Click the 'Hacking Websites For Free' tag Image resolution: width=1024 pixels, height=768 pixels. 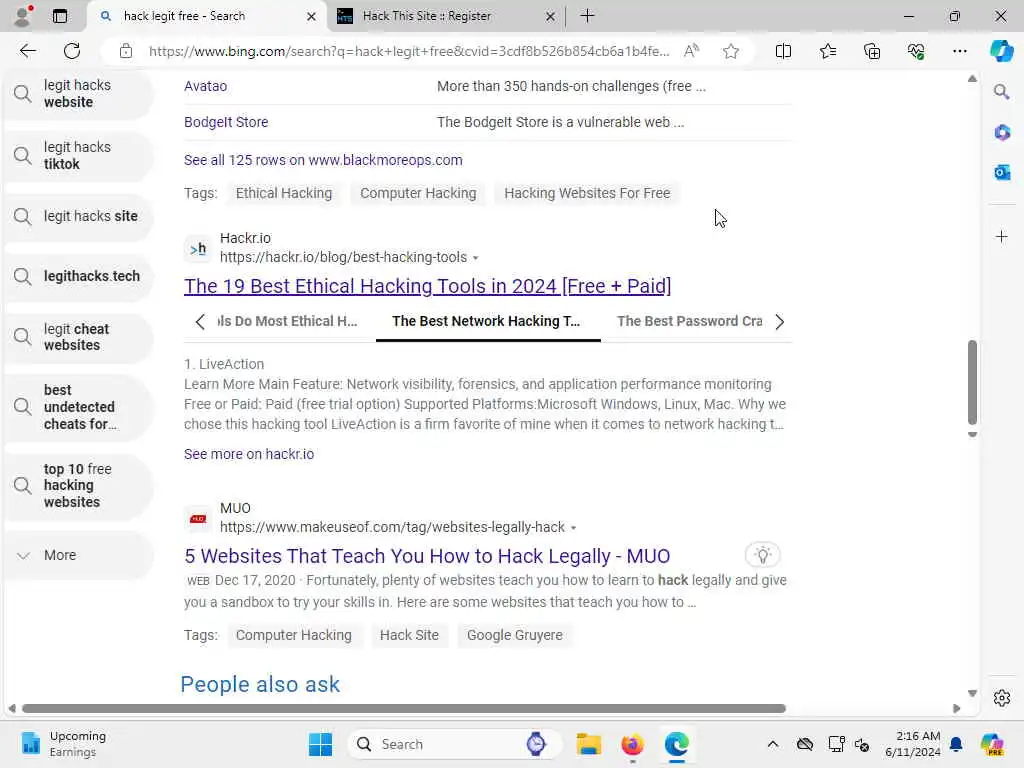[587, 193]
